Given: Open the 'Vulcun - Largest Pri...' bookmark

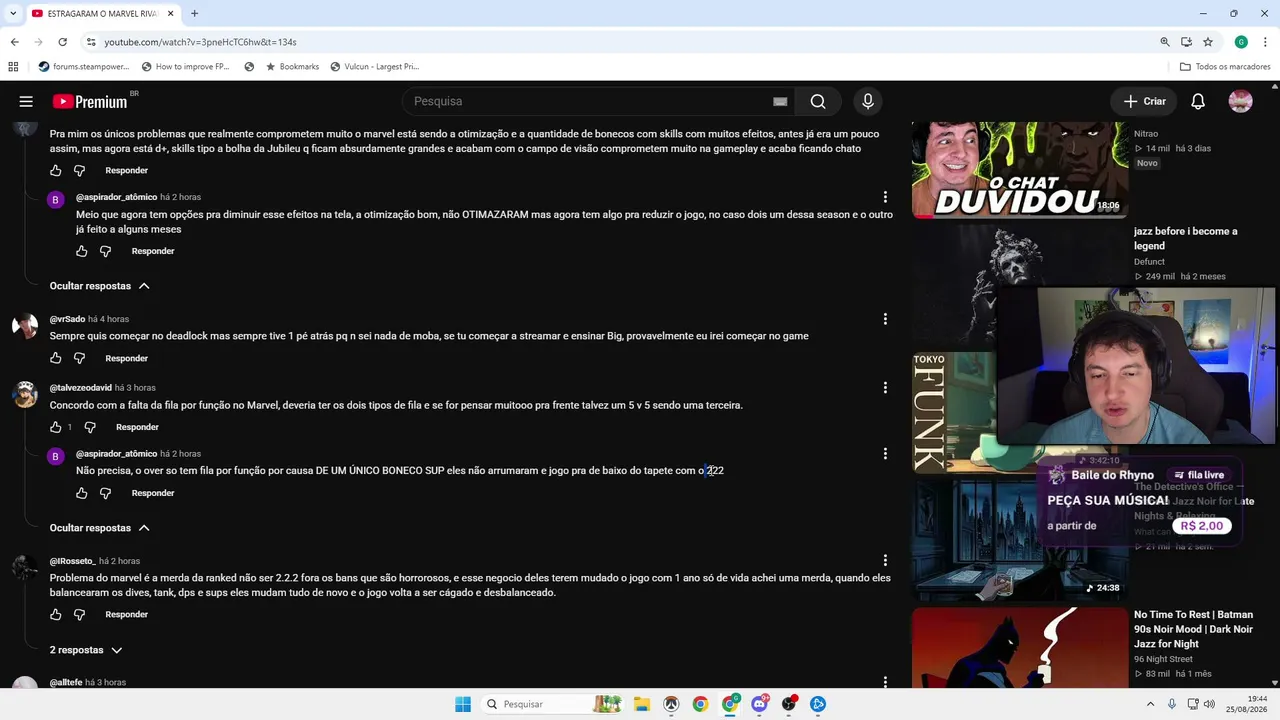Looking at the screenshot, I should click(x=374, y=67).
